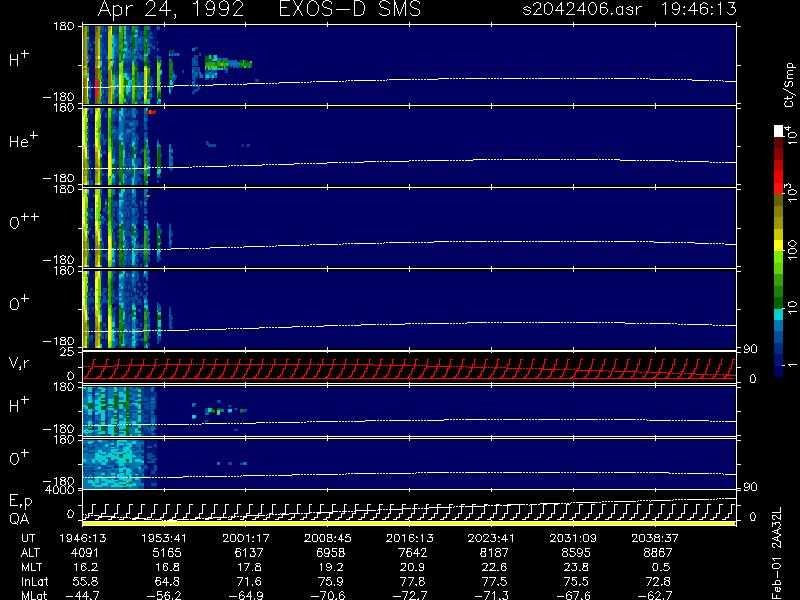Click the '25' V,r axis label

pyautogui.click(x=69, y=352)
